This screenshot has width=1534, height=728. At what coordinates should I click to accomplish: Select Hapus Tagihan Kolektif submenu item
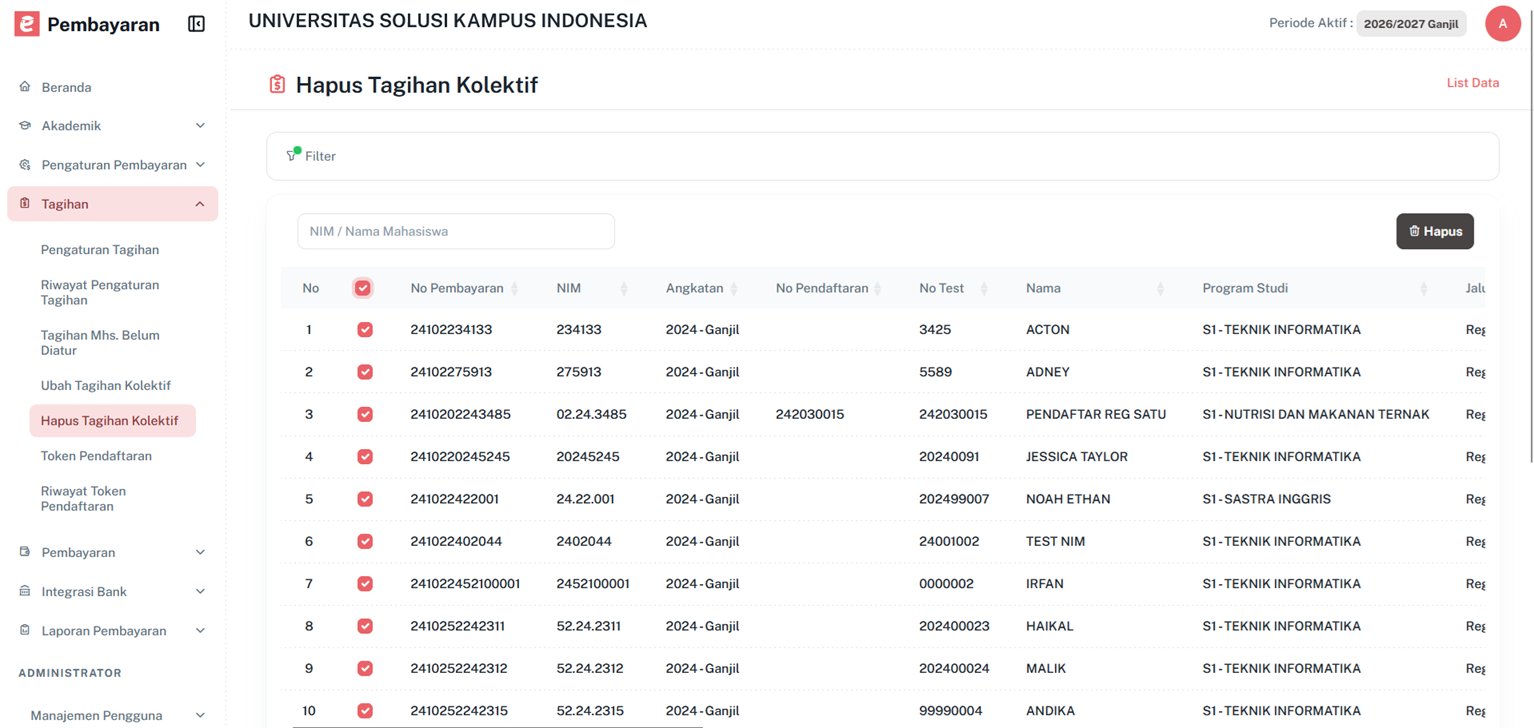click(113, 421)
